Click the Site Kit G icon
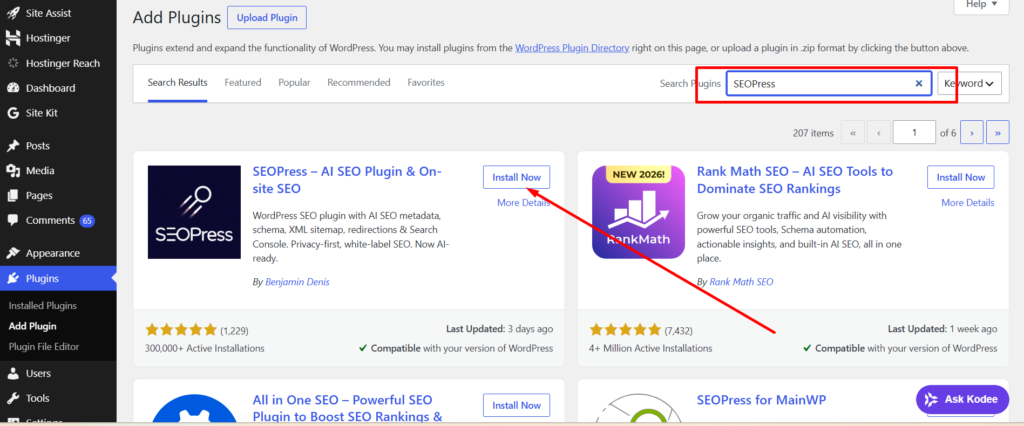Viewport: 1024px width, 426px height. (x=12, y=113)
